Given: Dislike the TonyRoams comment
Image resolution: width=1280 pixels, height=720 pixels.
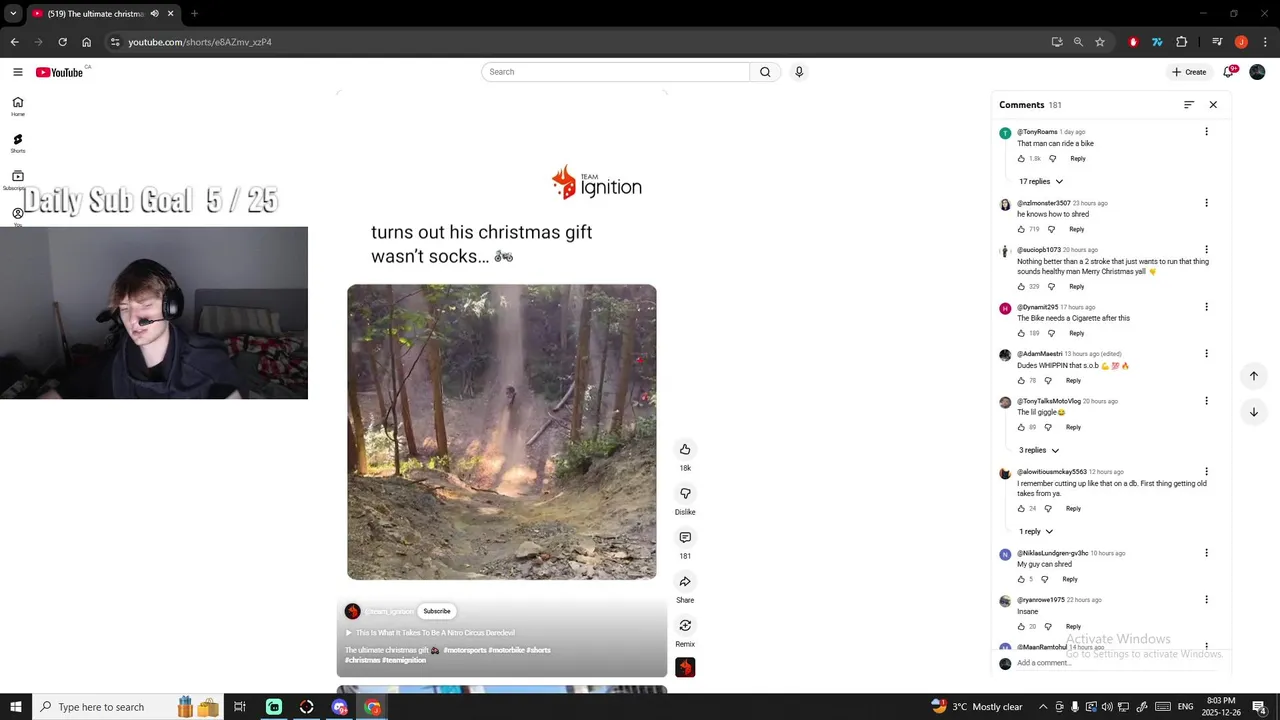Looking at the screenshot, I should point(1052,158).
